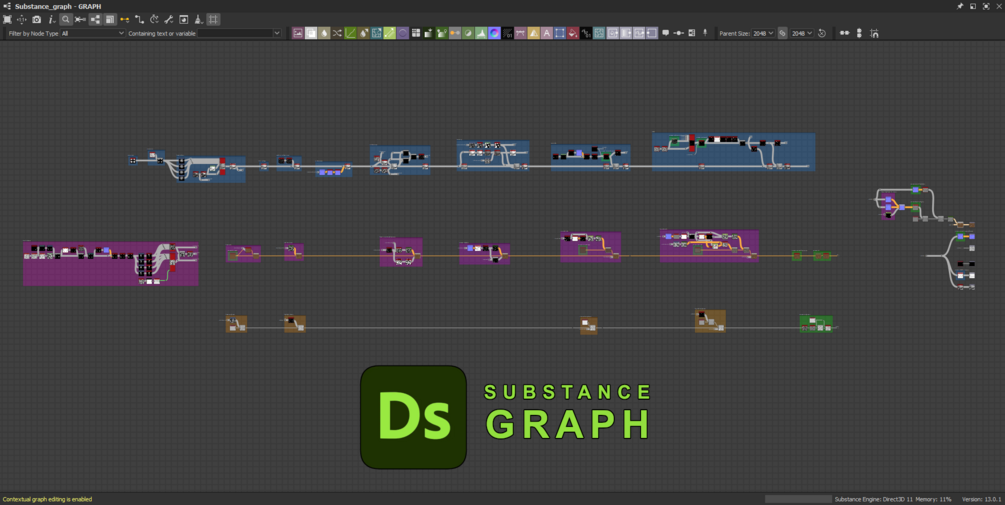Add a comment using speech bubble icon
The height and width of the screenshot is (505, 1005).
coord(665,33)
